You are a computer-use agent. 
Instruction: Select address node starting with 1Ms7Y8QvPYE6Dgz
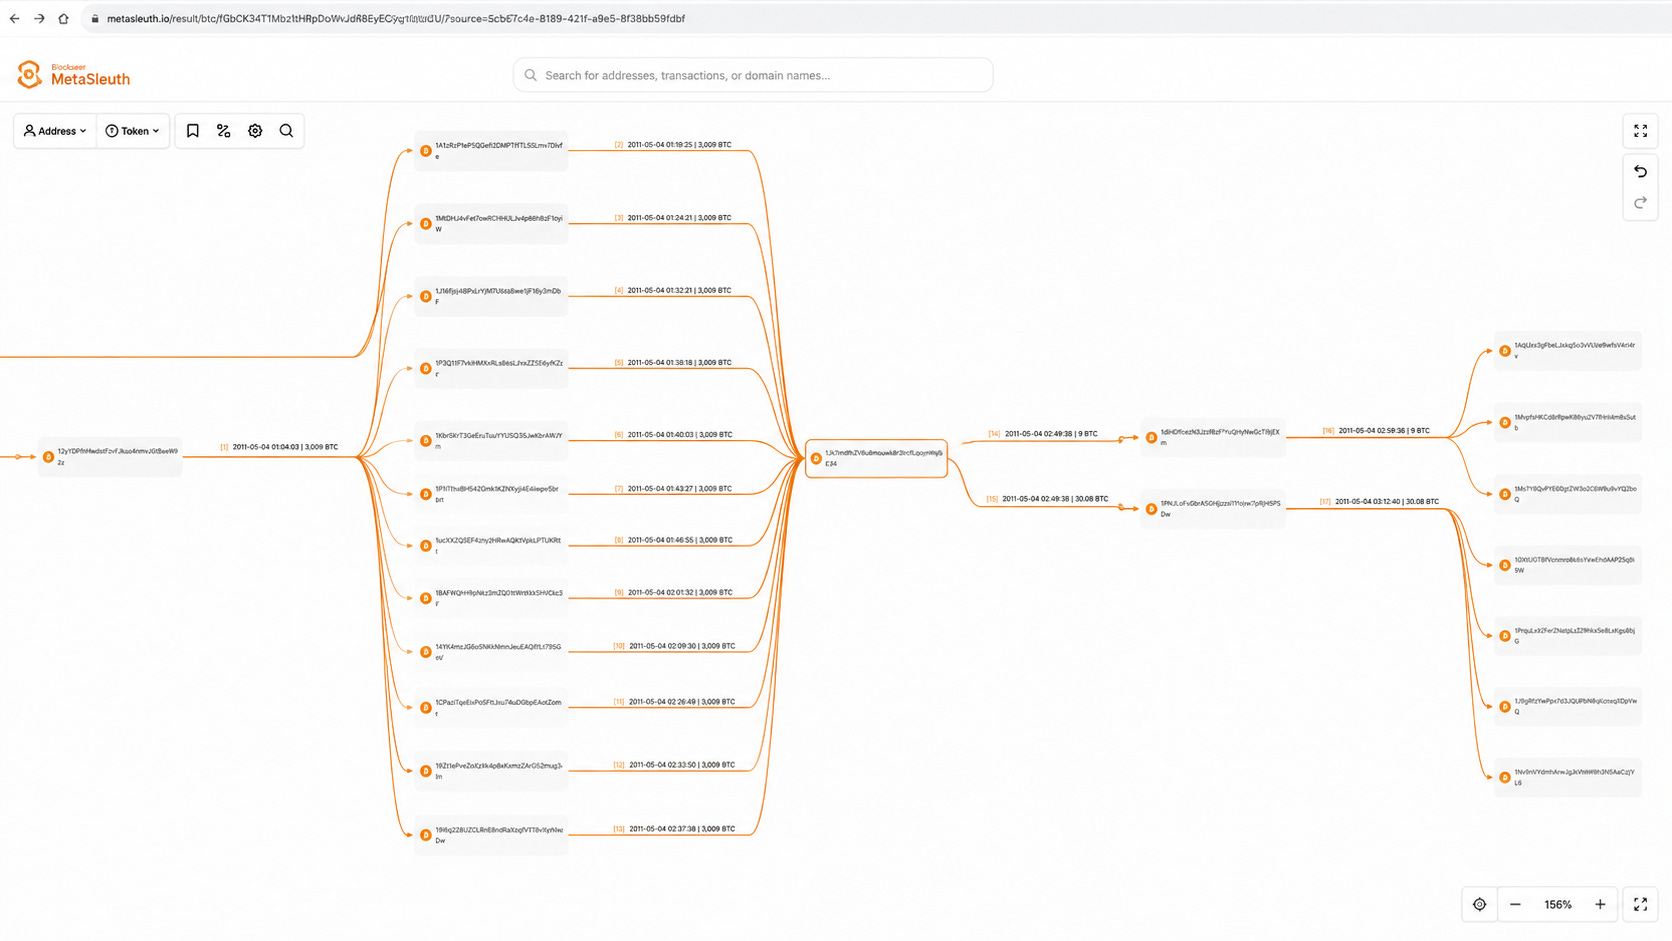tap(1568, 494)
